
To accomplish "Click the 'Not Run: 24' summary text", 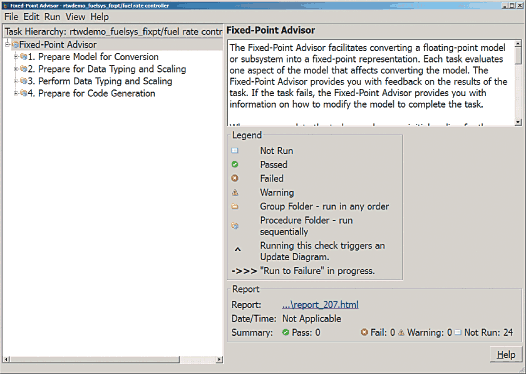I will (489, 332).
